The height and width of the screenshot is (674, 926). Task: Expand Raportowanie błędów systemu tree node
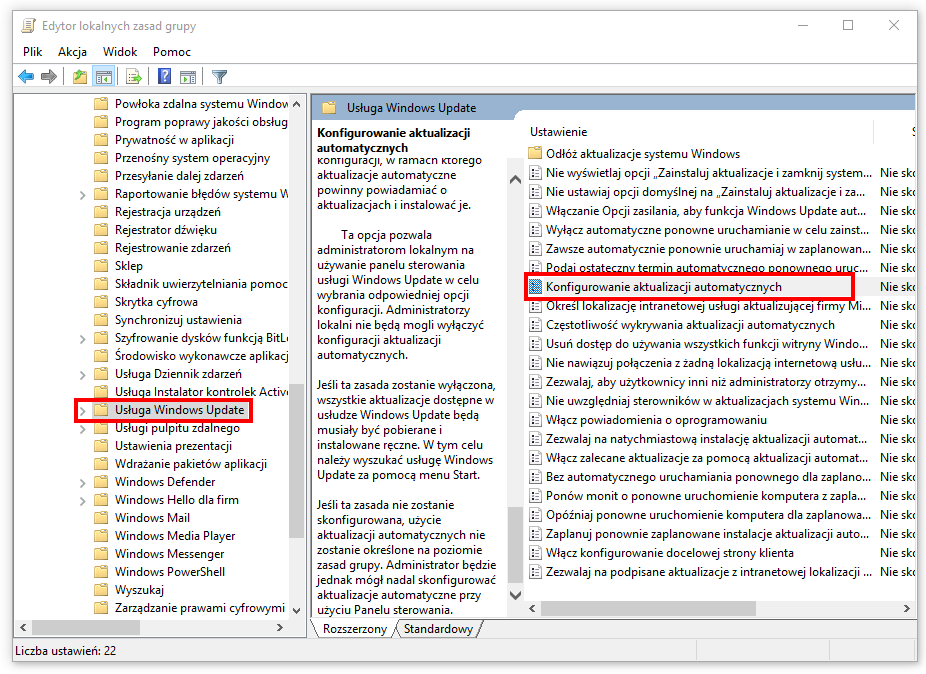(x=83, y=194)
